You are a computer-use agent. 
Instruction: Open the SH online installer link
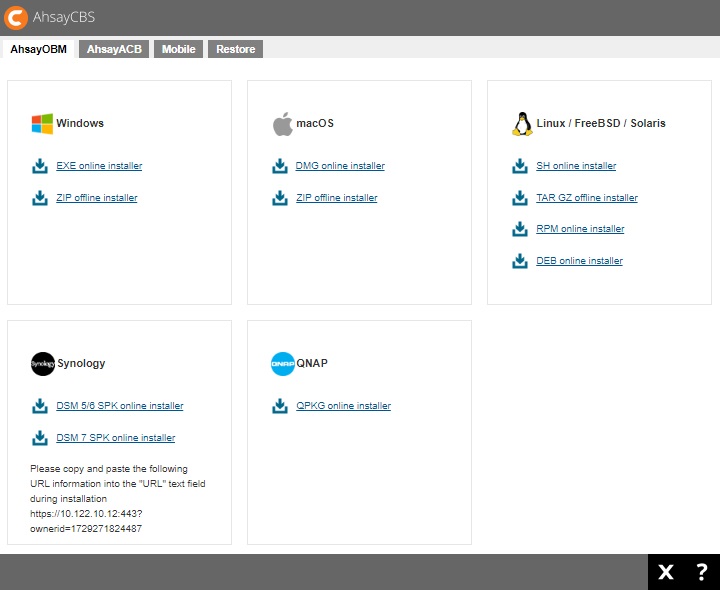tap(576, 166)
